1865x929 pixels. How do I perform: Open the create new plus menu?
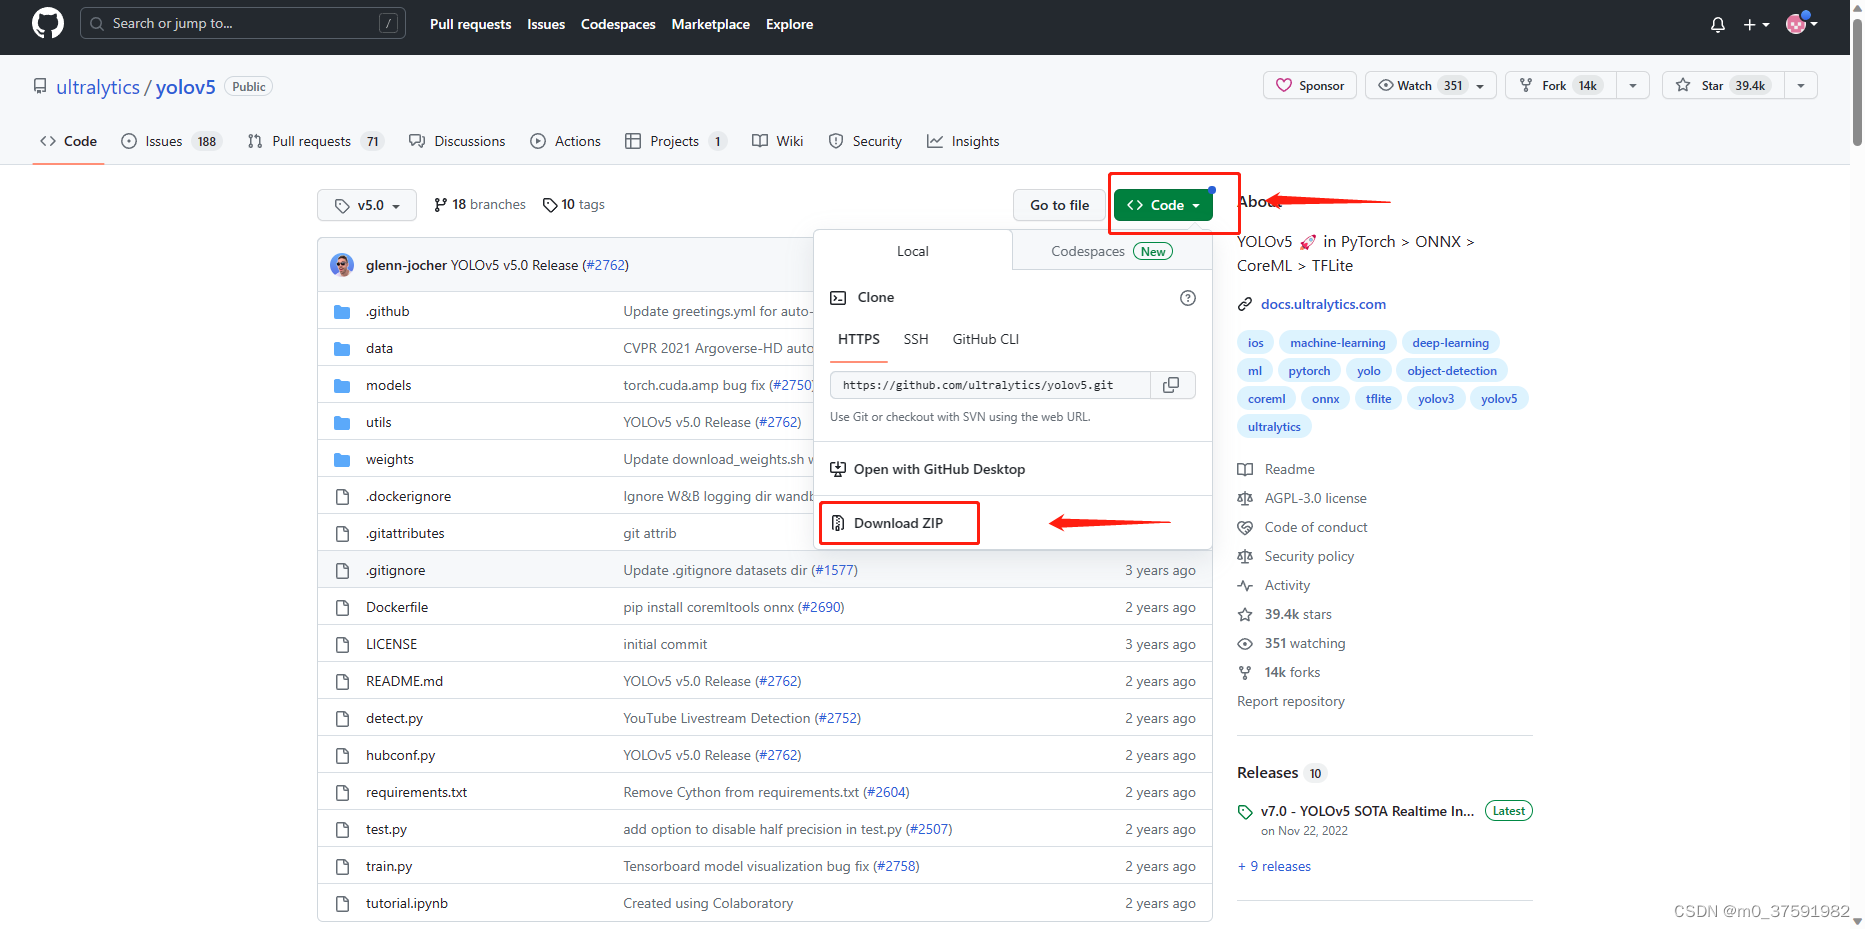(1756, 25)
